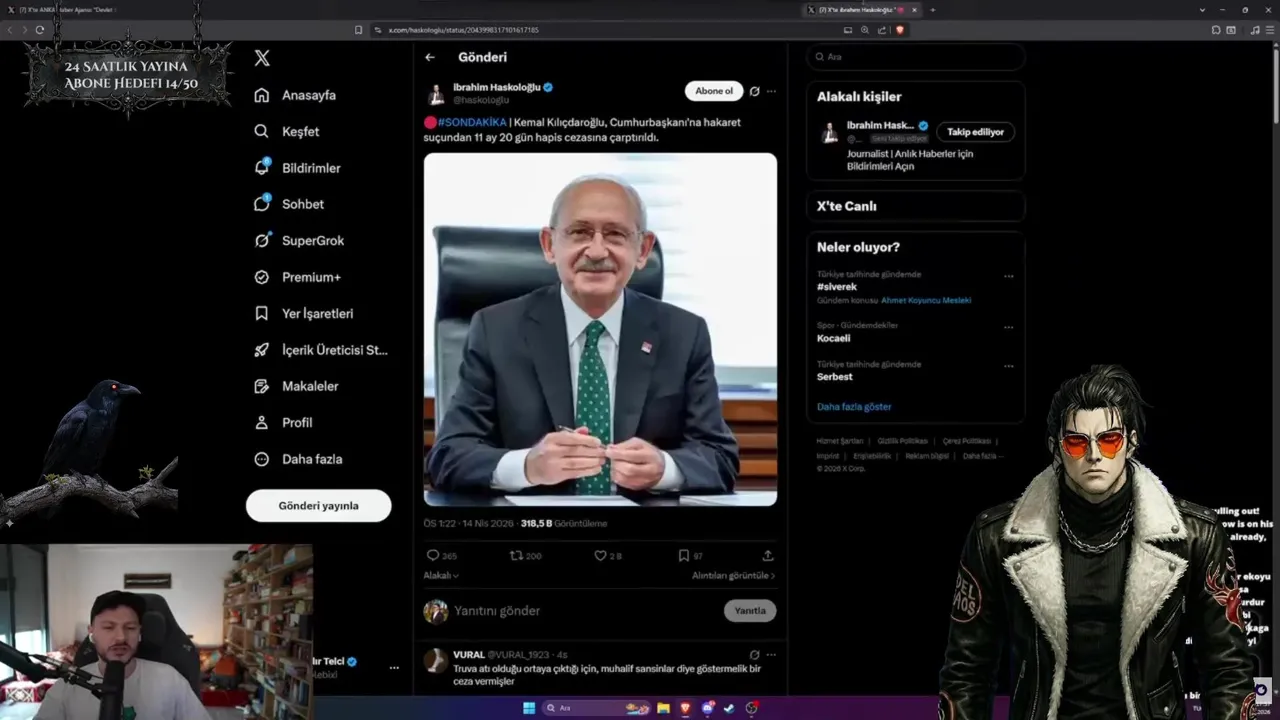Click browser reload icon
The image size is (1280, 720).
40,30
